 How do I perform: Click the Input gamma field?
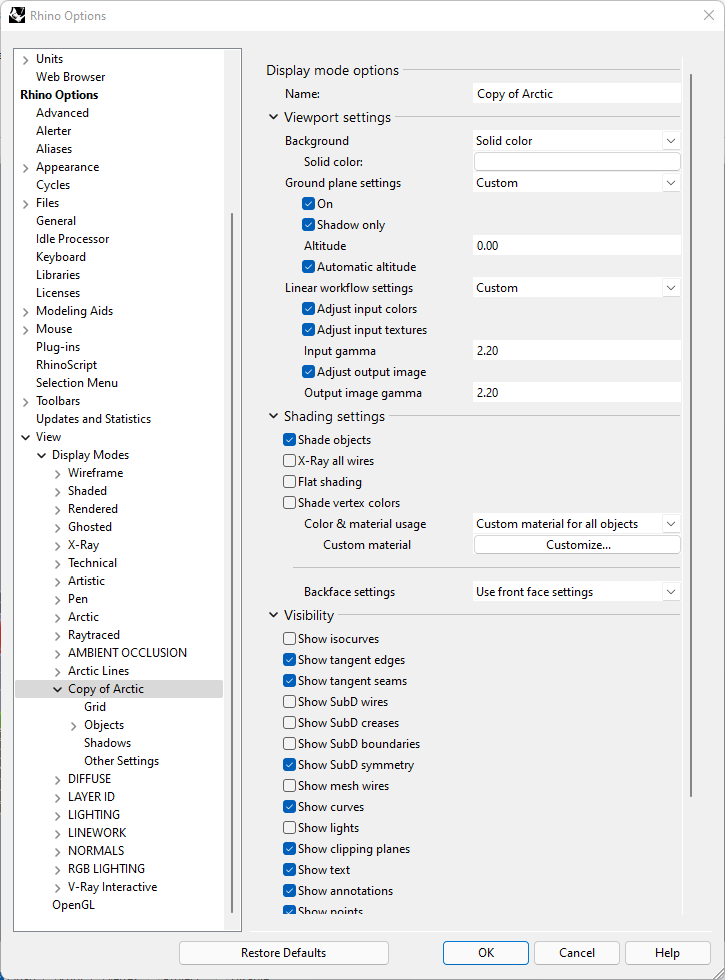(x=576, y=351)
